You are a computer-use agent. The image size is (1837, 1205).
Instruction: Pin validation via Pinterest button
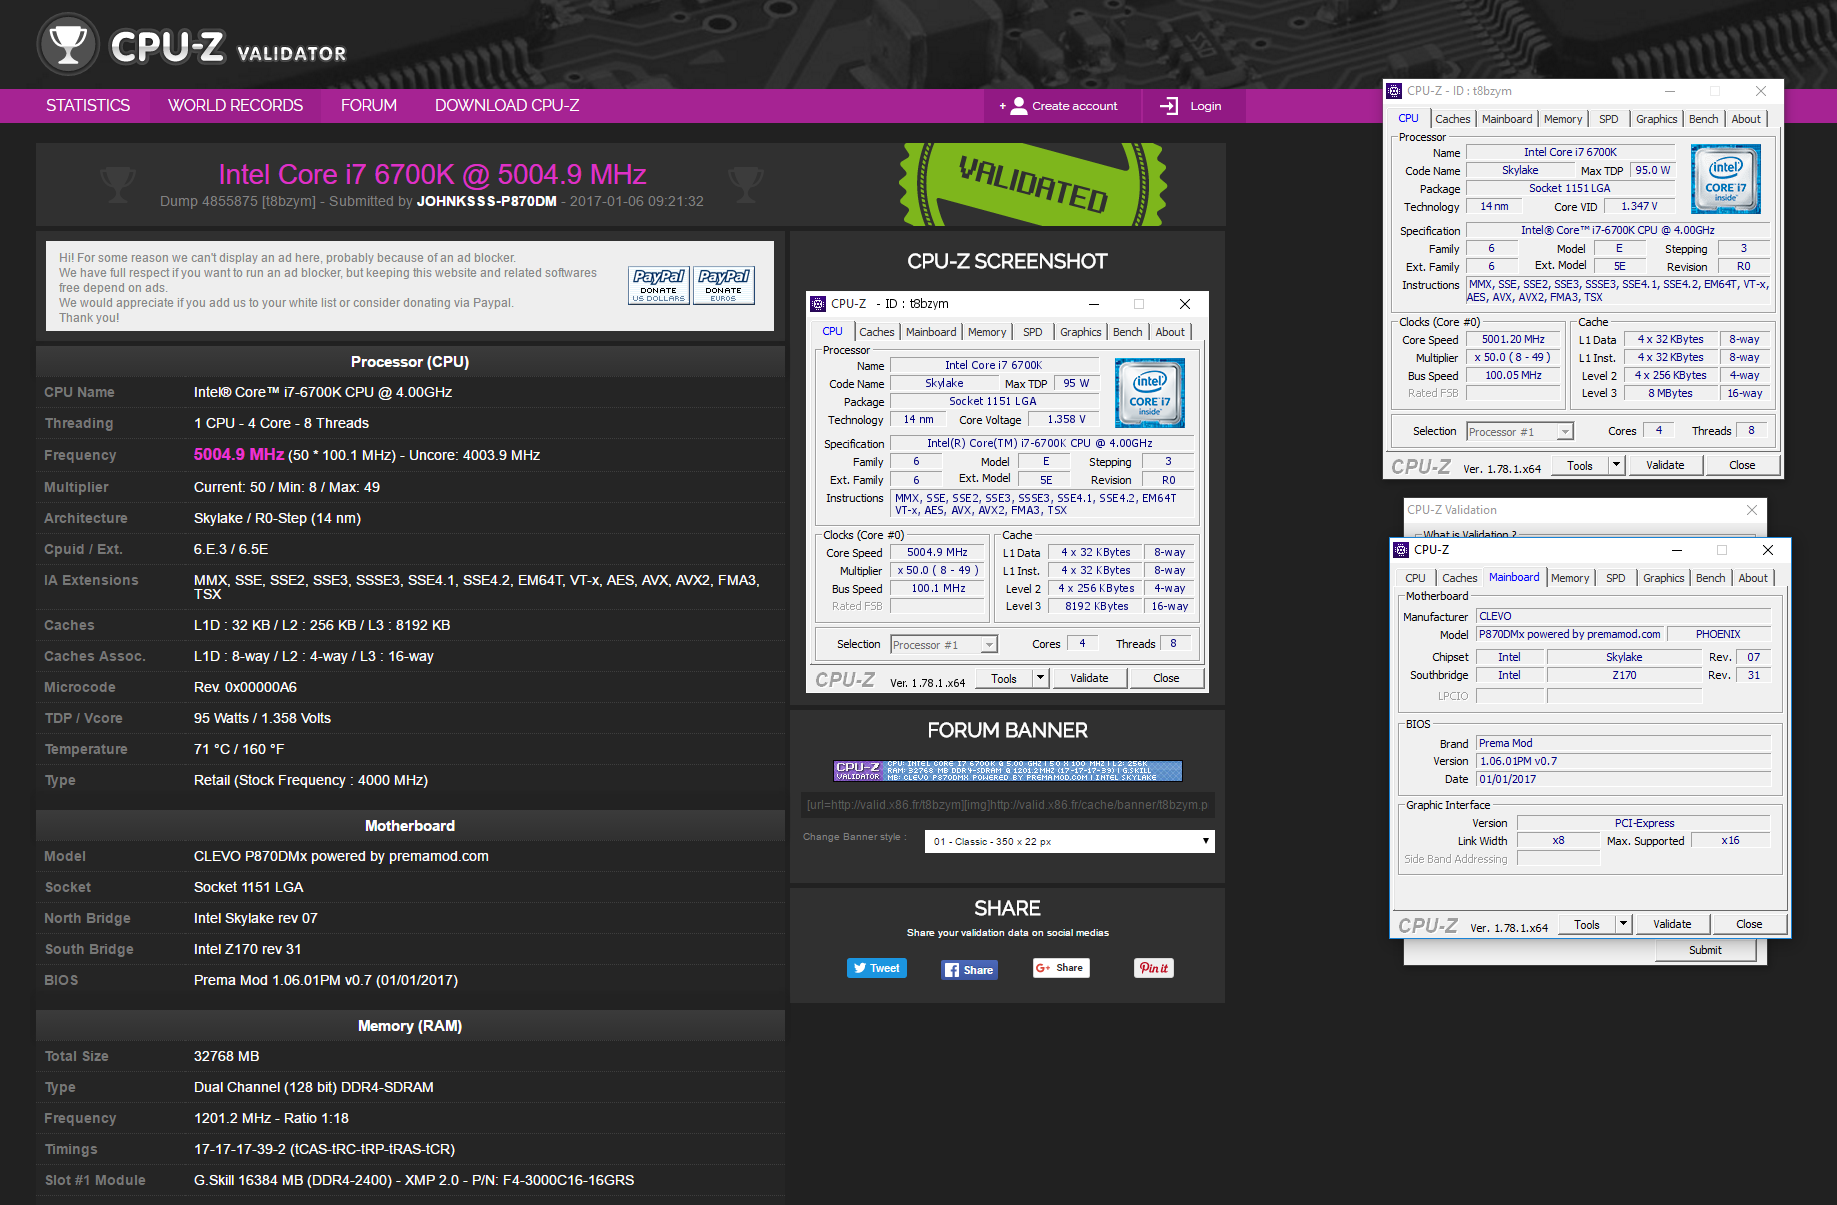point(1154,968)
